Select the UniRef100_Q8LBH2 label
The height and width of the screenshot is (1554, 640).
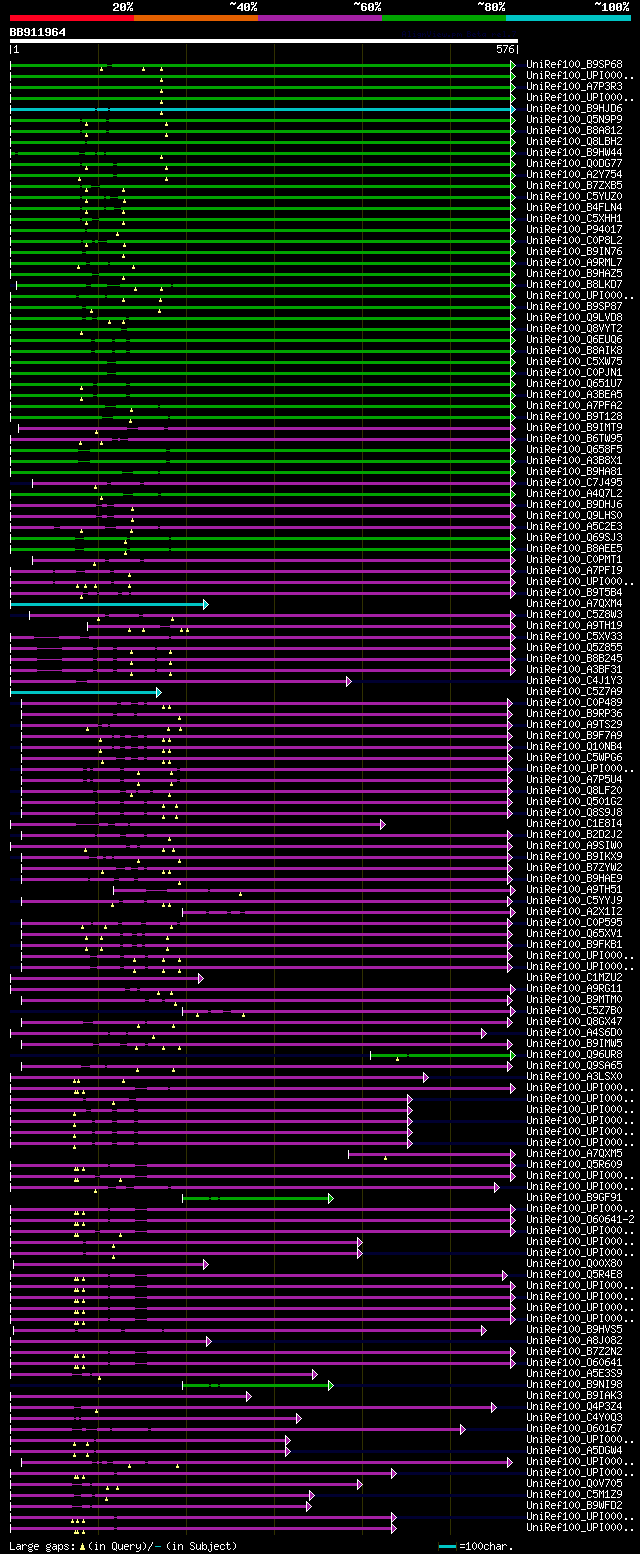[x=574, y=141]
